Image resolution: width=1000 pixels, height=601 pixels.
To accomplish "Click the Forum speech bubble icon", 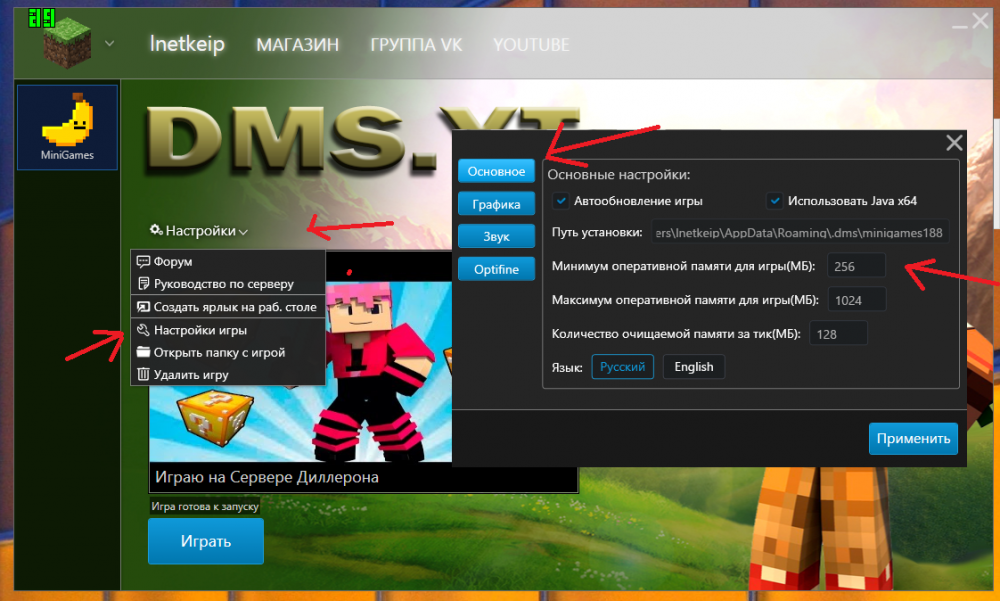I will tap(143, 262).
